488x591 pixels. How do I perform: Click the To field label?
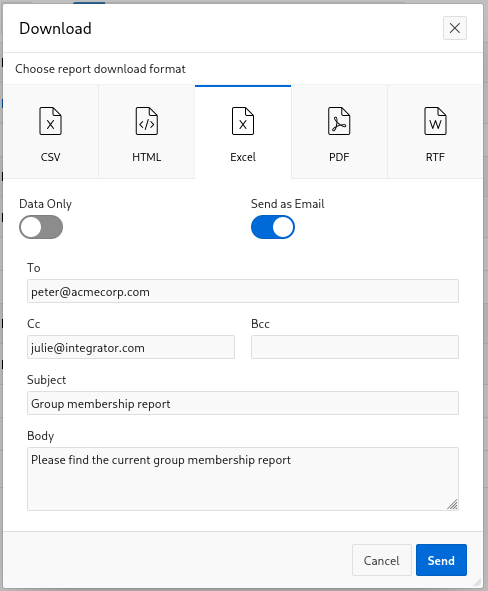point(34,268)
